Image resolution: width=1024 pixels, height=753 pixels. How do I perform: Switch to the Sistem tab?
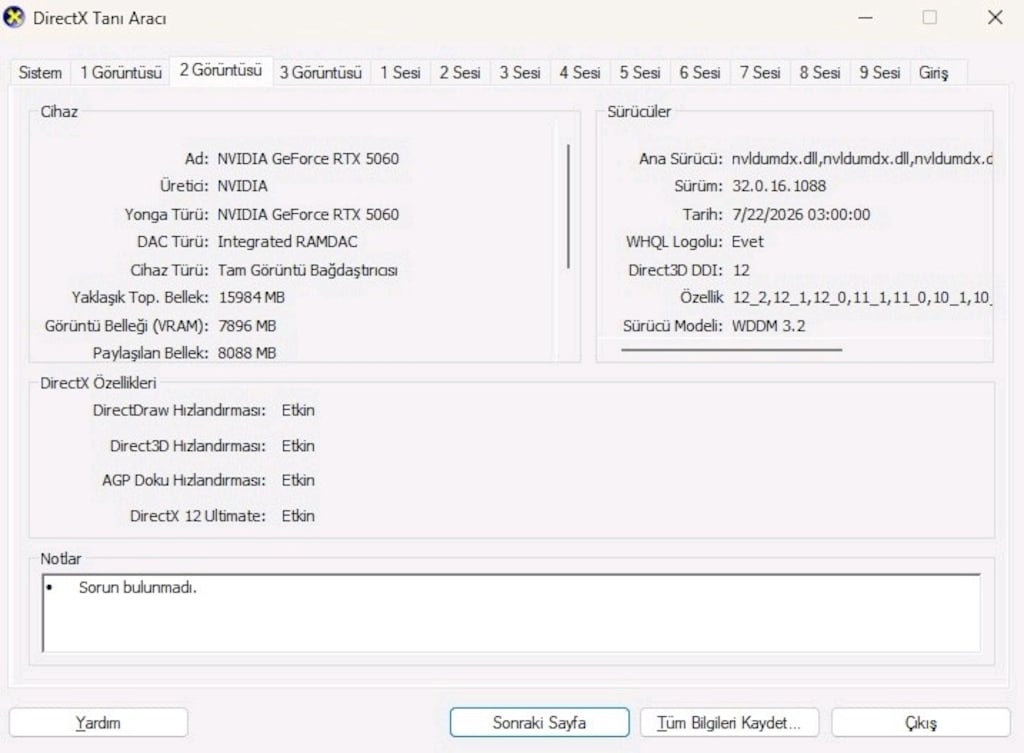coord(40,72)
